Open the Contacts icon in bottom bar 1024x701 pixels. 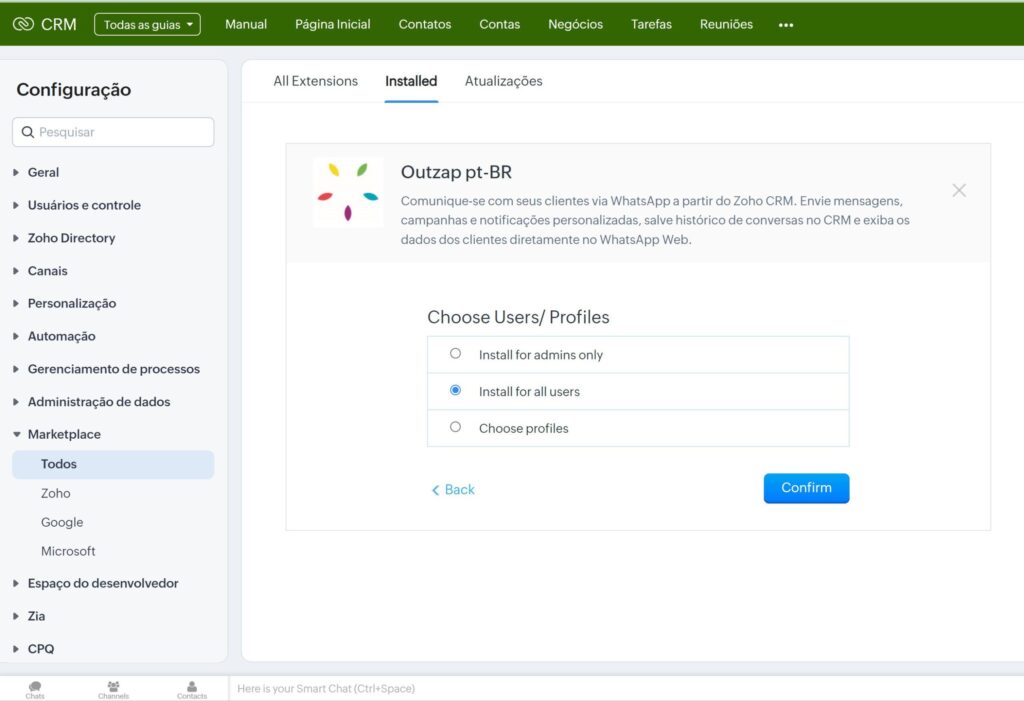click(x=192, y=689)
